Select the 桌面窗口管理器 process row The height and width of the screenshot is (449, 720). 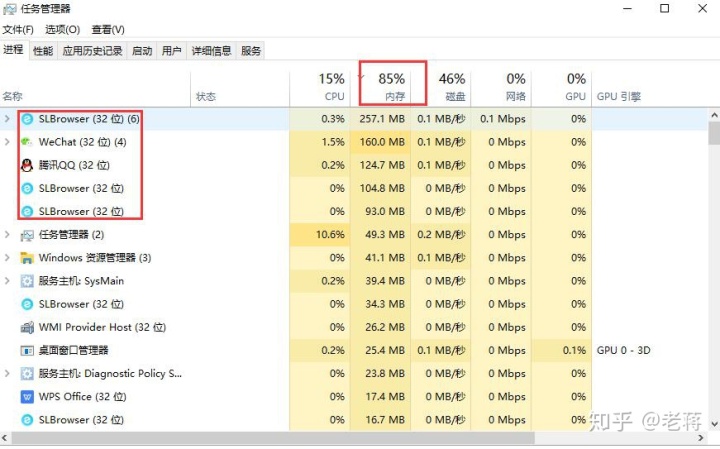click(354, 350)
